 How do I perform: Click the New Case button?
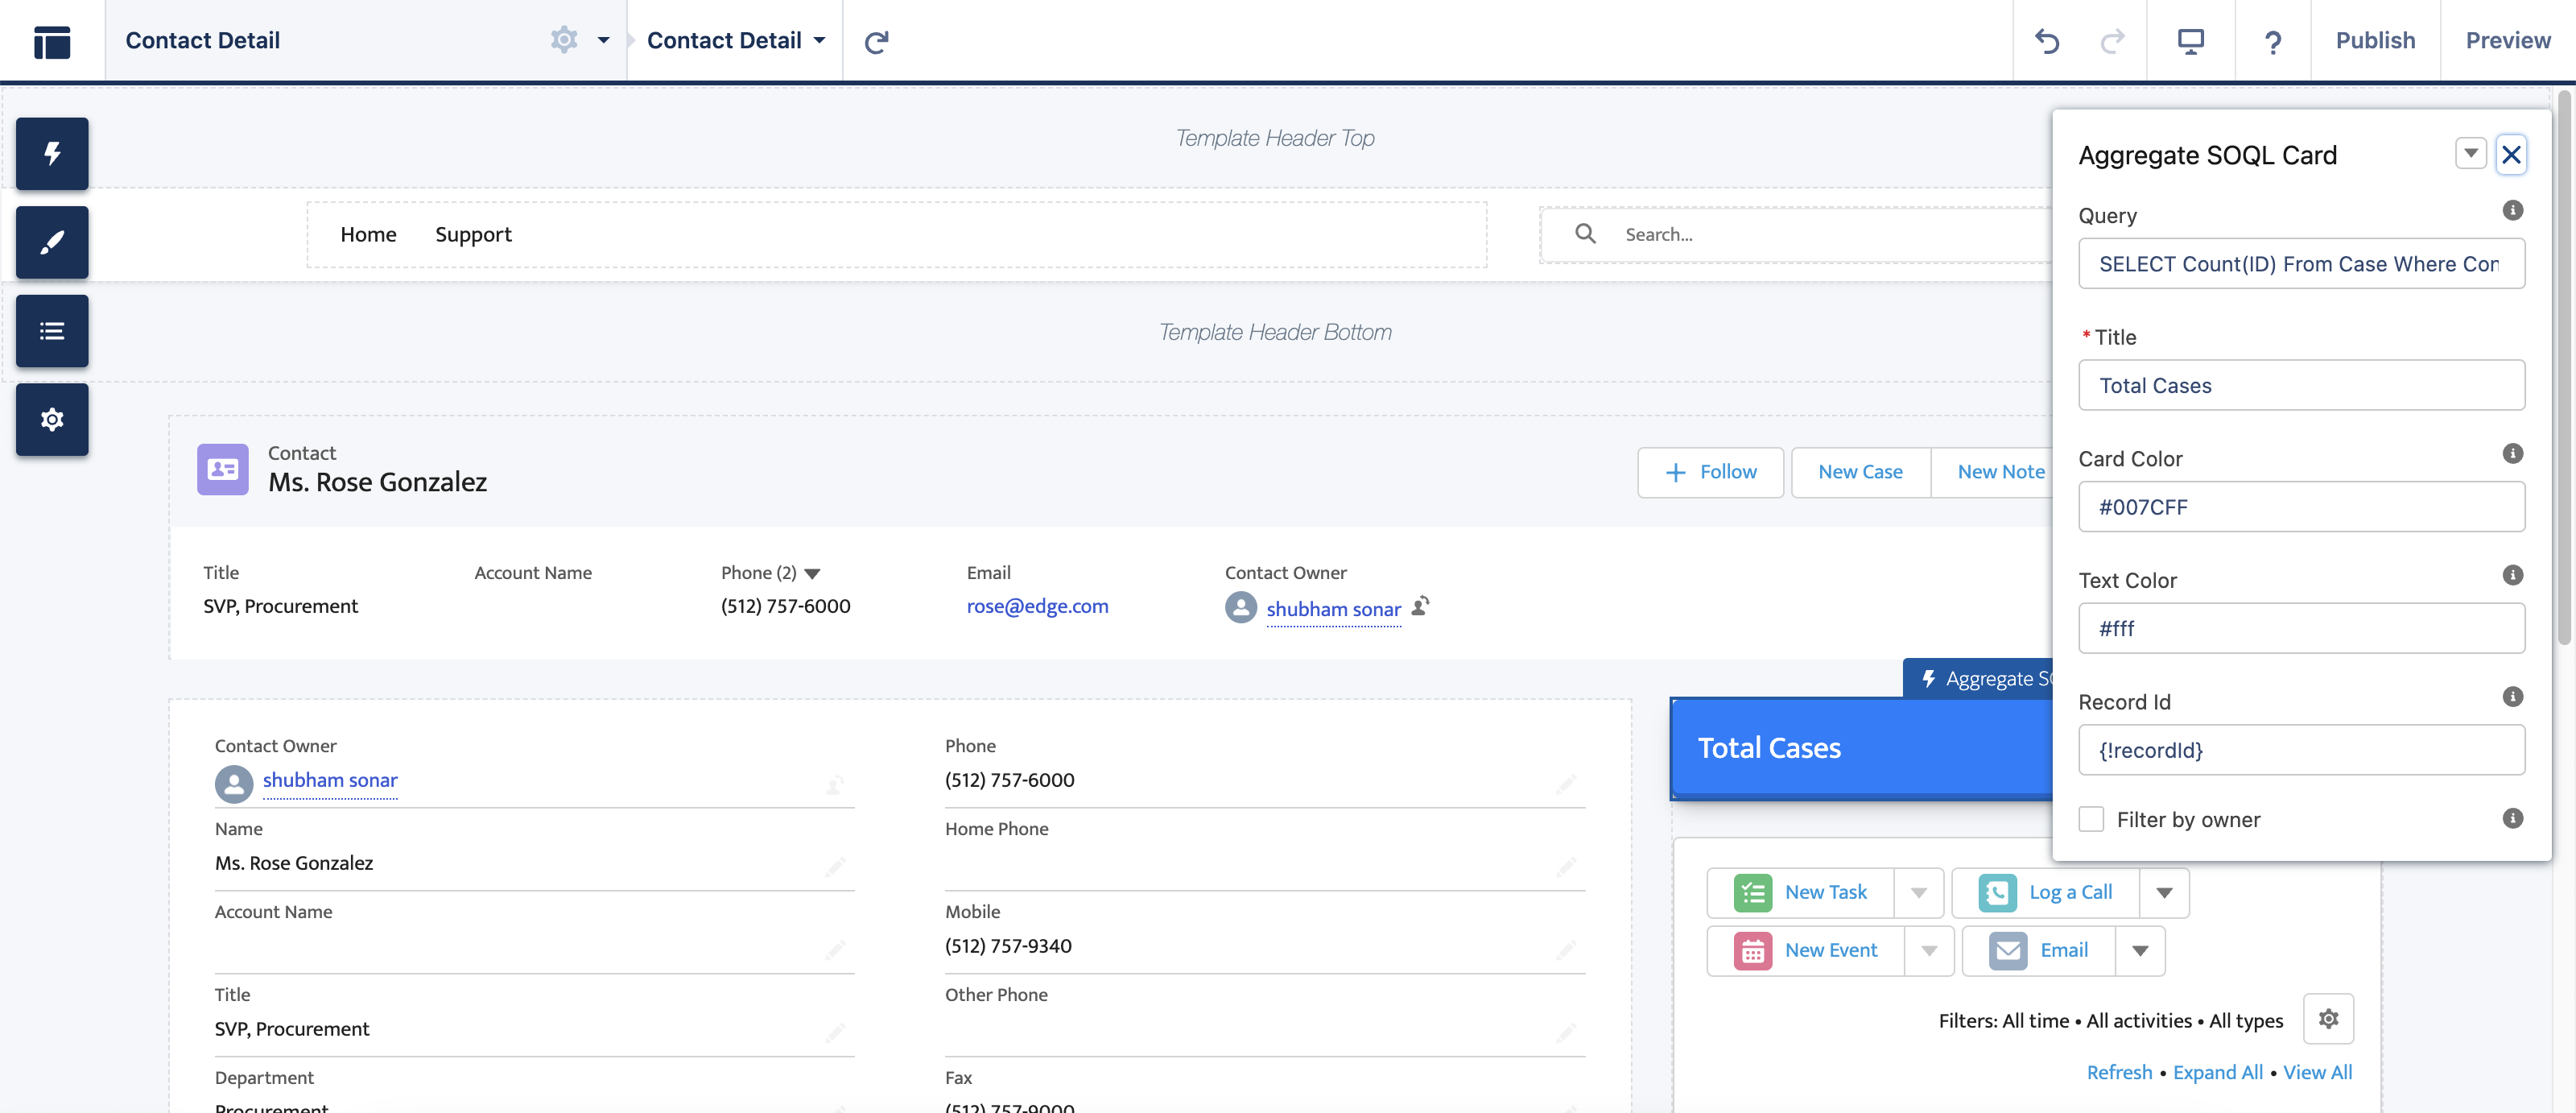click(1860, 472)
